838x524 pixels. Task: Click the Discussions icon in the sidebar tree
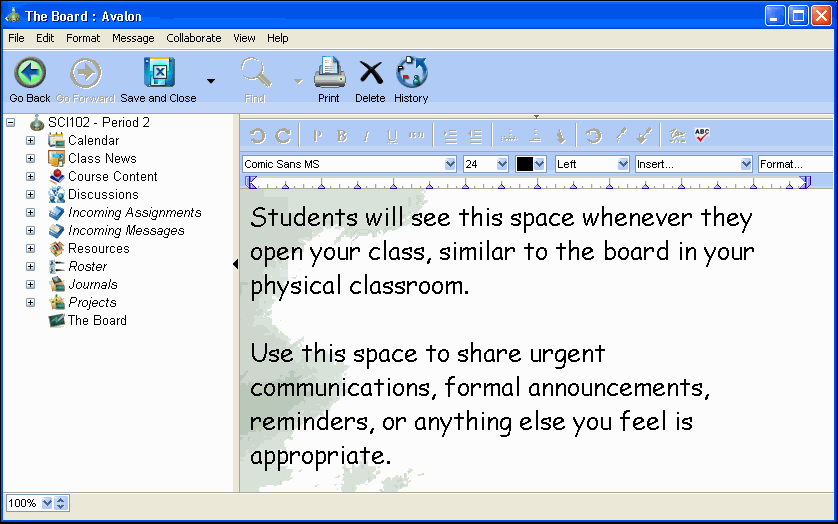56,195
